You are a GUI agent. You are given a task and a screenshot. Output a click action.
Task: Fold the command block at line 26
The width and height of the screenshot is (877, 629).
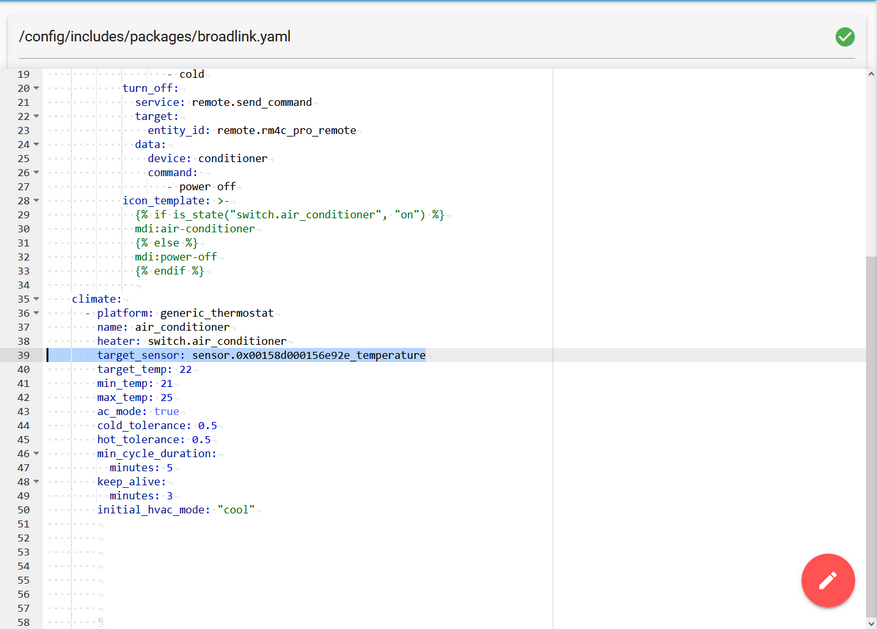(x=36, y=172)
